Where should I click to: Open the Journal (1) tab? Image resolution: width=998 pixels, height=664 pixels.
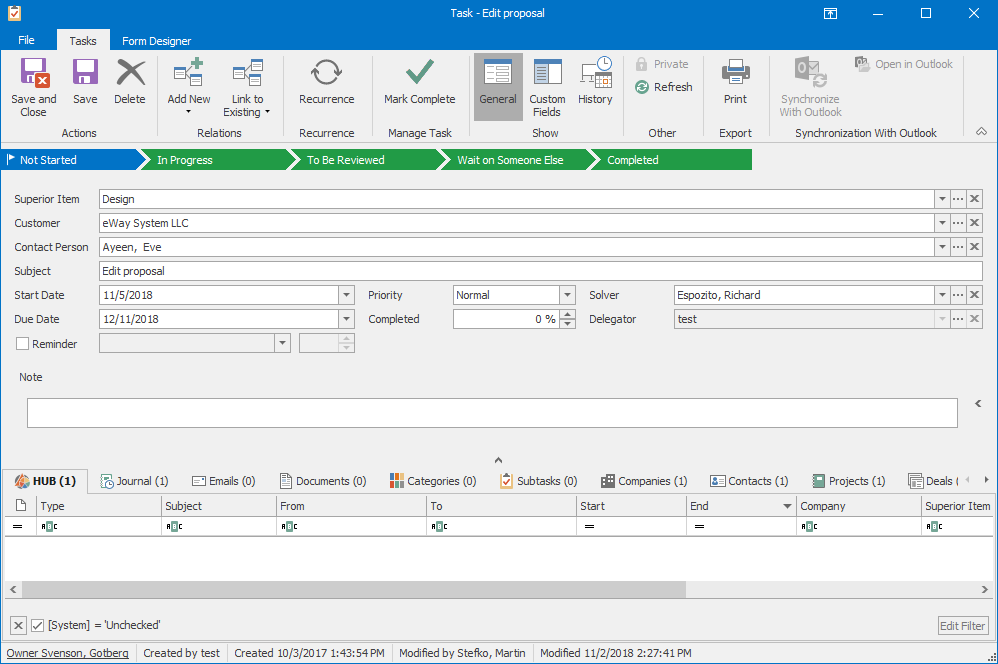coord(134,481)
